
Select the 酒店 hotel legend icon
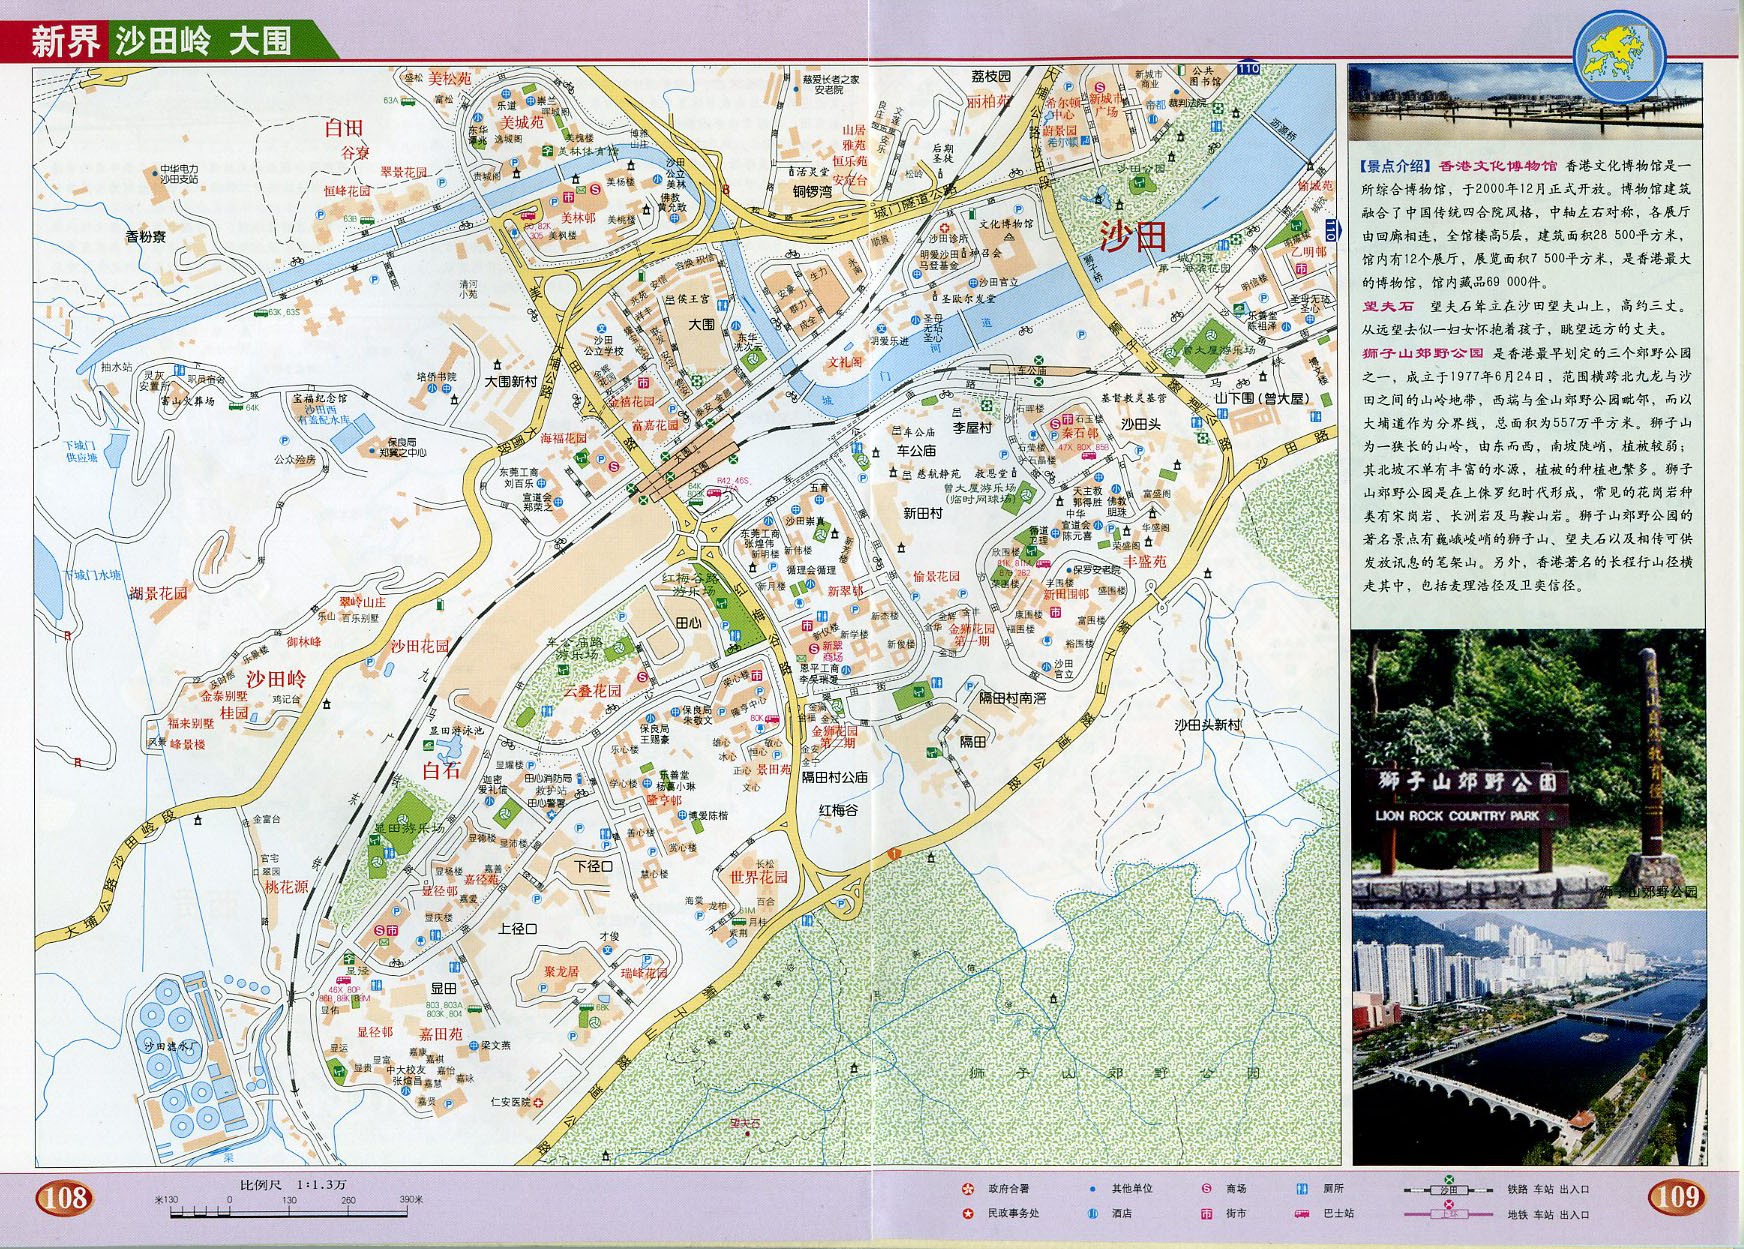coord(1093,1214)
